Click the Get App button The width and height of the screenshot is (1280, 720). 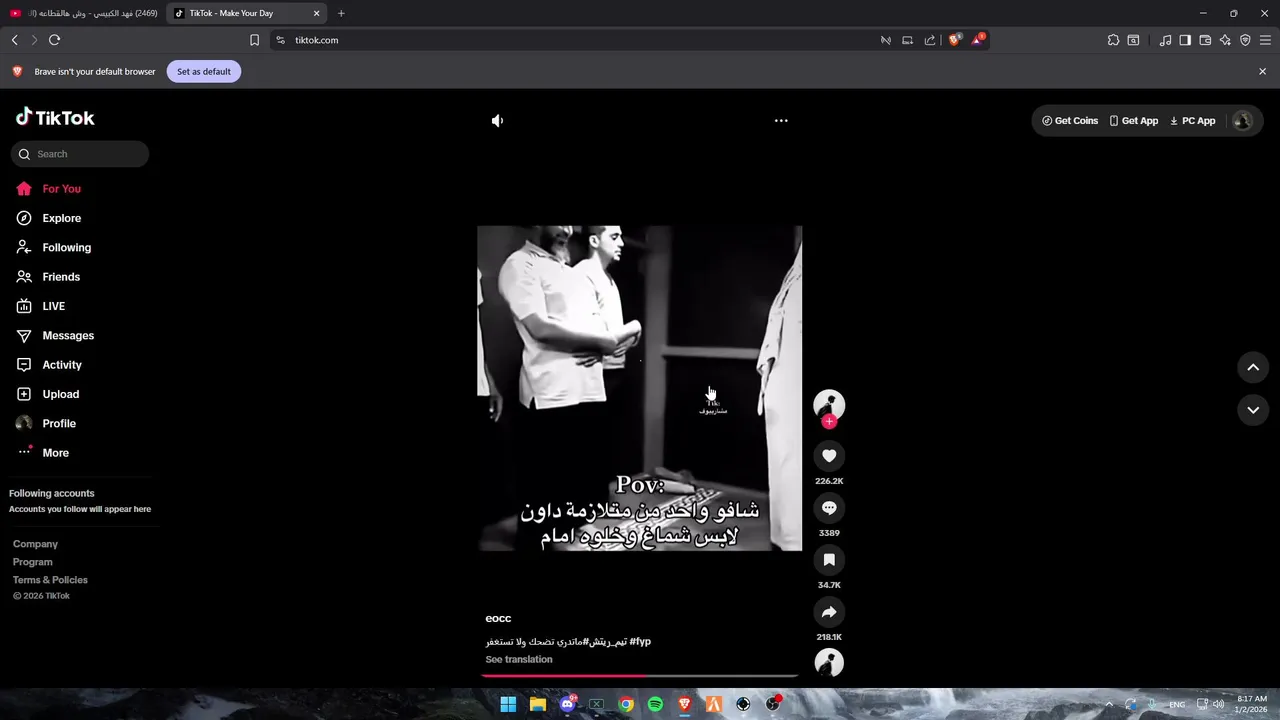point(1134,121)
